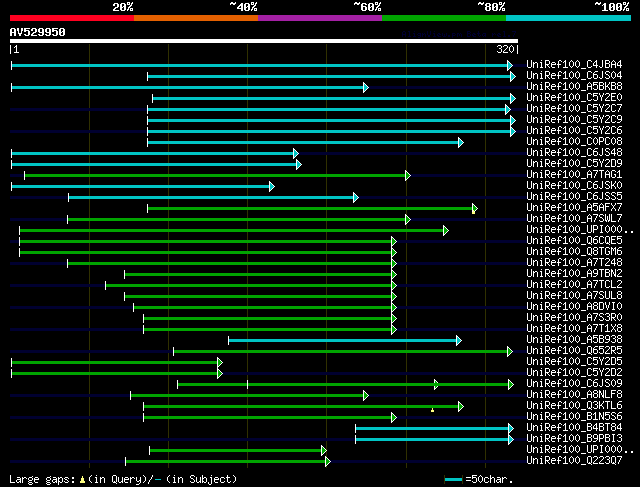Click the AV529950 query name label
The image size is (640, 487).
point(38,32)
